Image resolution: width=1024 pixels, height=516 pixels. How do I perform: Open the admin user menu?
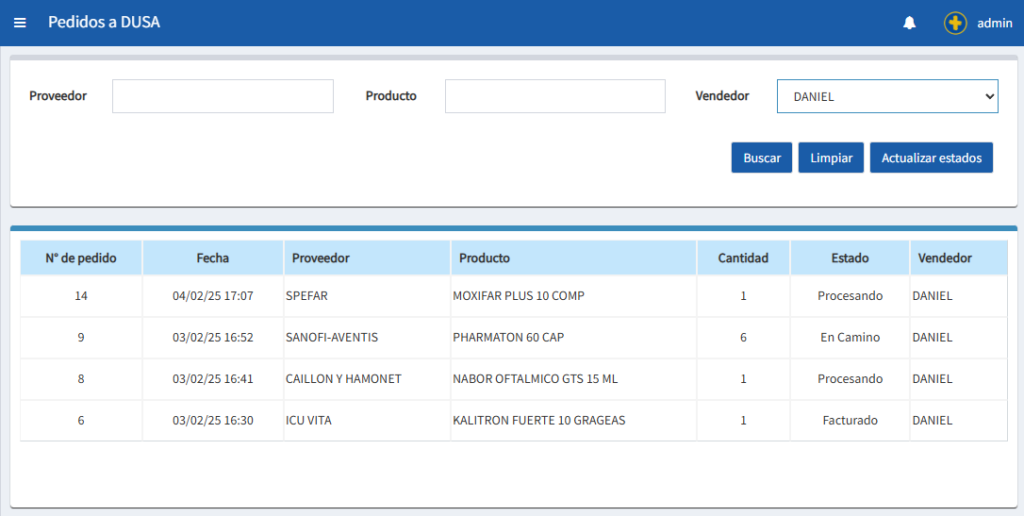click(994, 23)
